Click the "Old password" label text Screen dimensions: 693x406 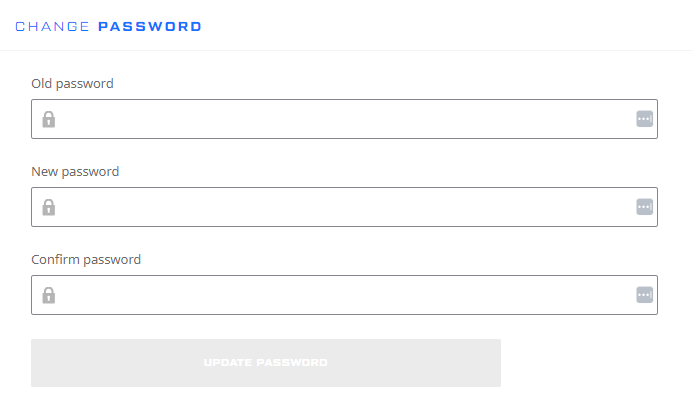pos(72,83)
